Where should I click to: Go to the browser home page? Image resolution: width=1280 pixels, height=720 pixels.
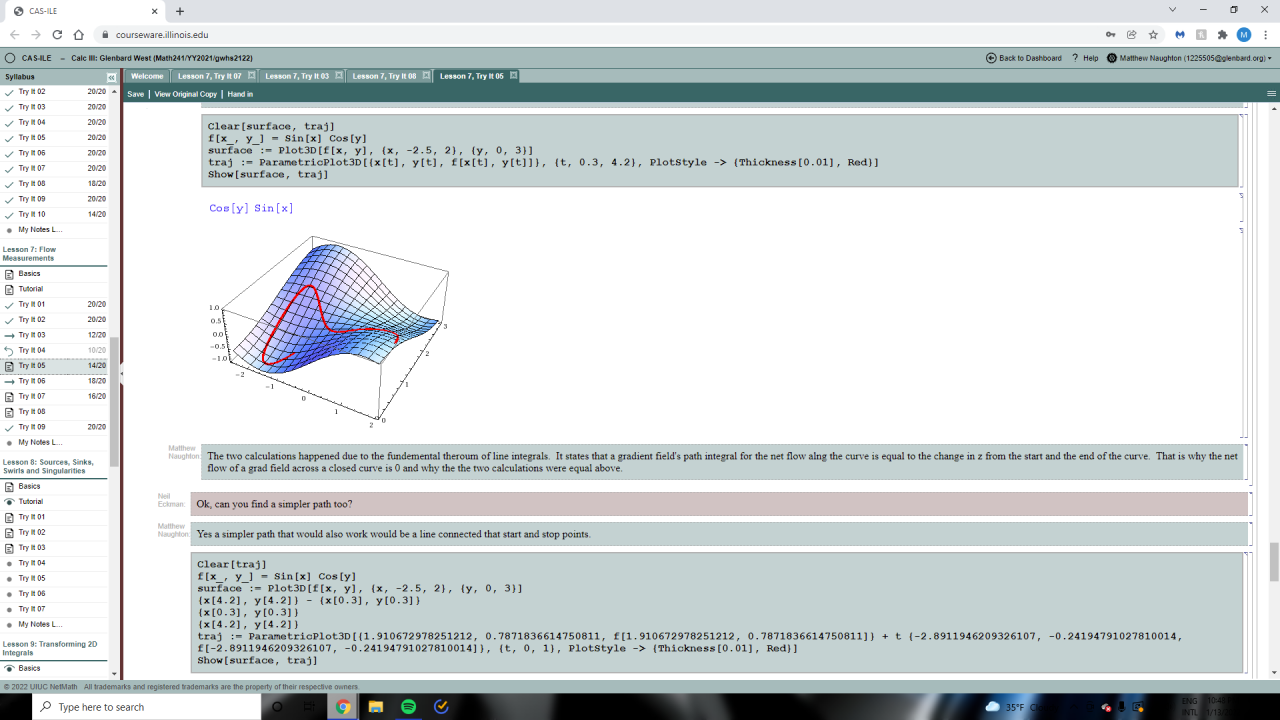pos(78,35)
